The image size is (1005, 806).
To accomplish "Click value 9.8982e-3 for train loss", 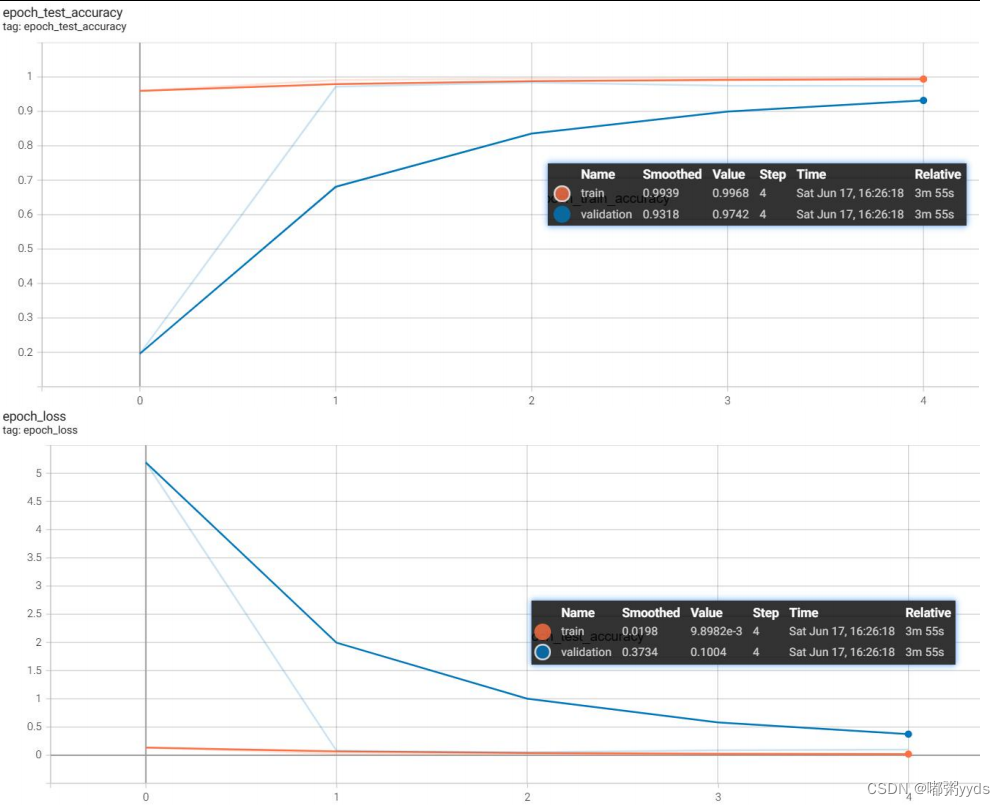I will coord(716,631).
